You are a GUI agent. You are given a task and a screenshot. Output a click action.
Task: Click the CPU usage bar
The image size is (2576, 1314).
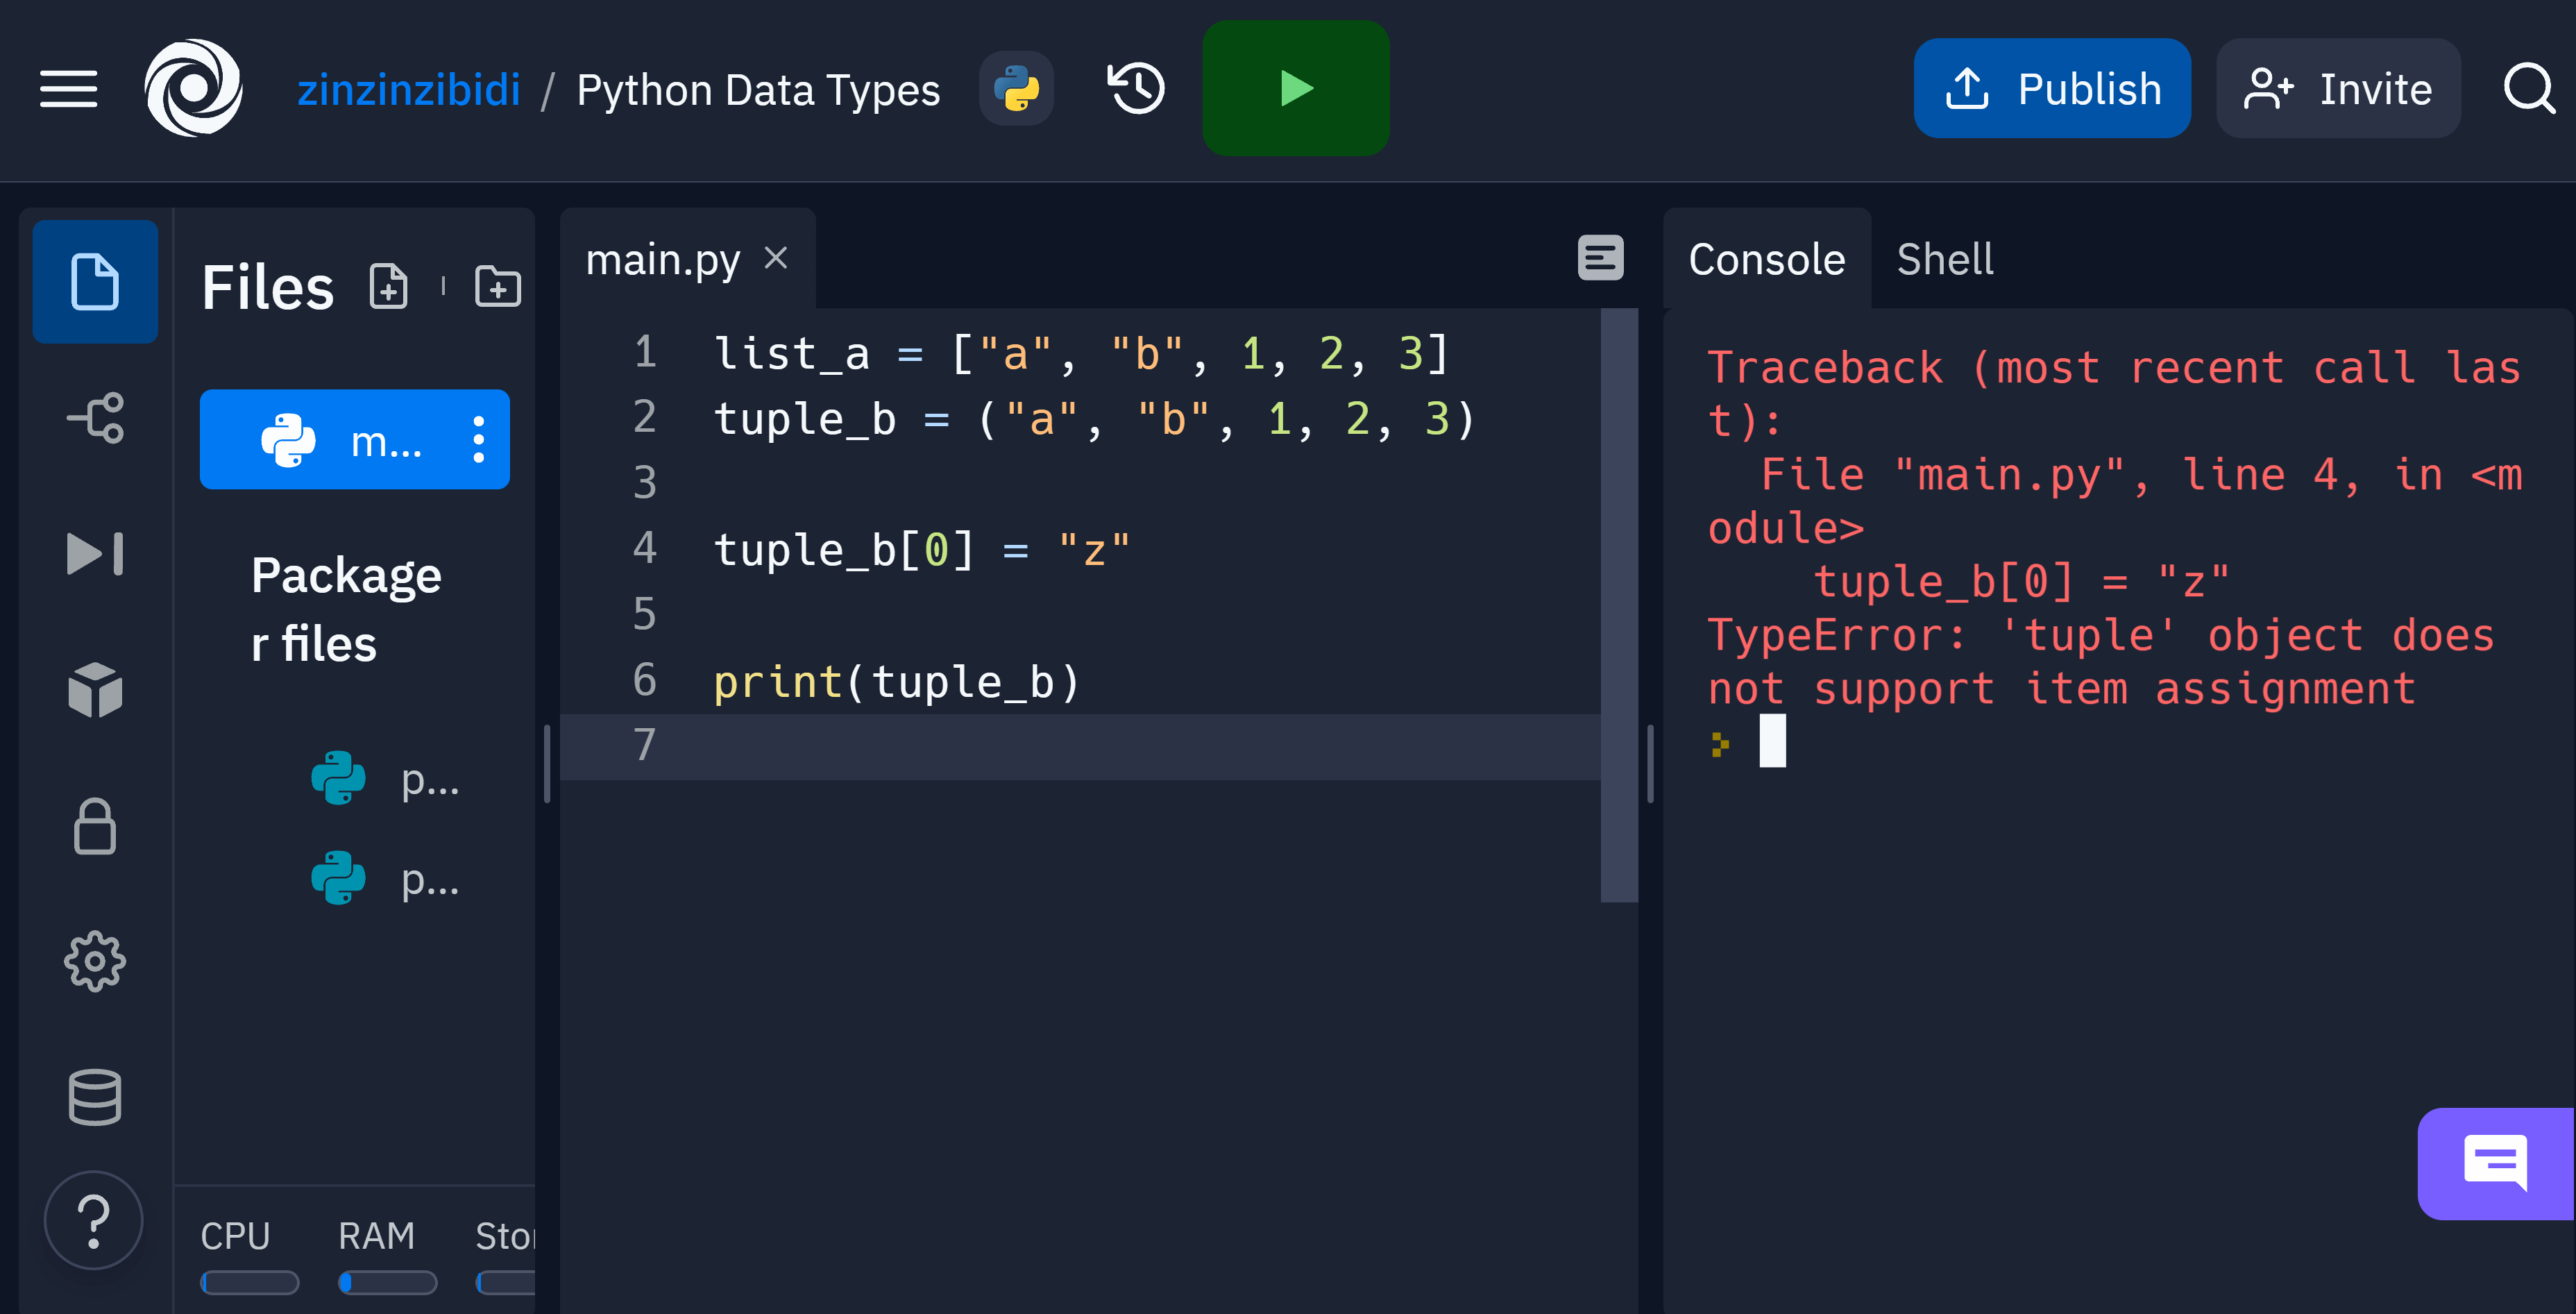click(x=249, y=1282)
